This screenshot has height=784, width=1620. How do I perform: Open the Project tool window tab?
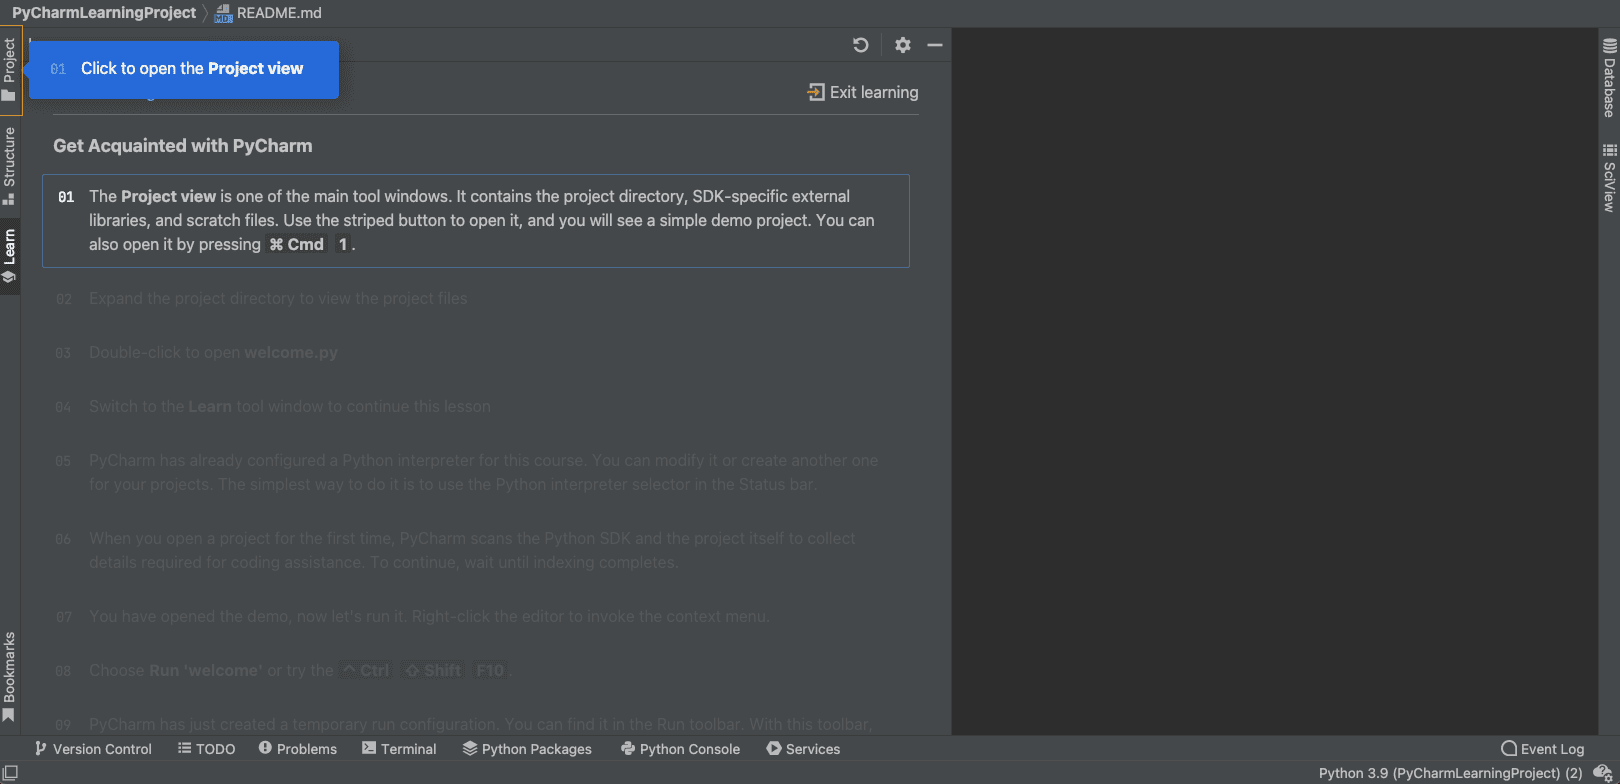point(10,70)
